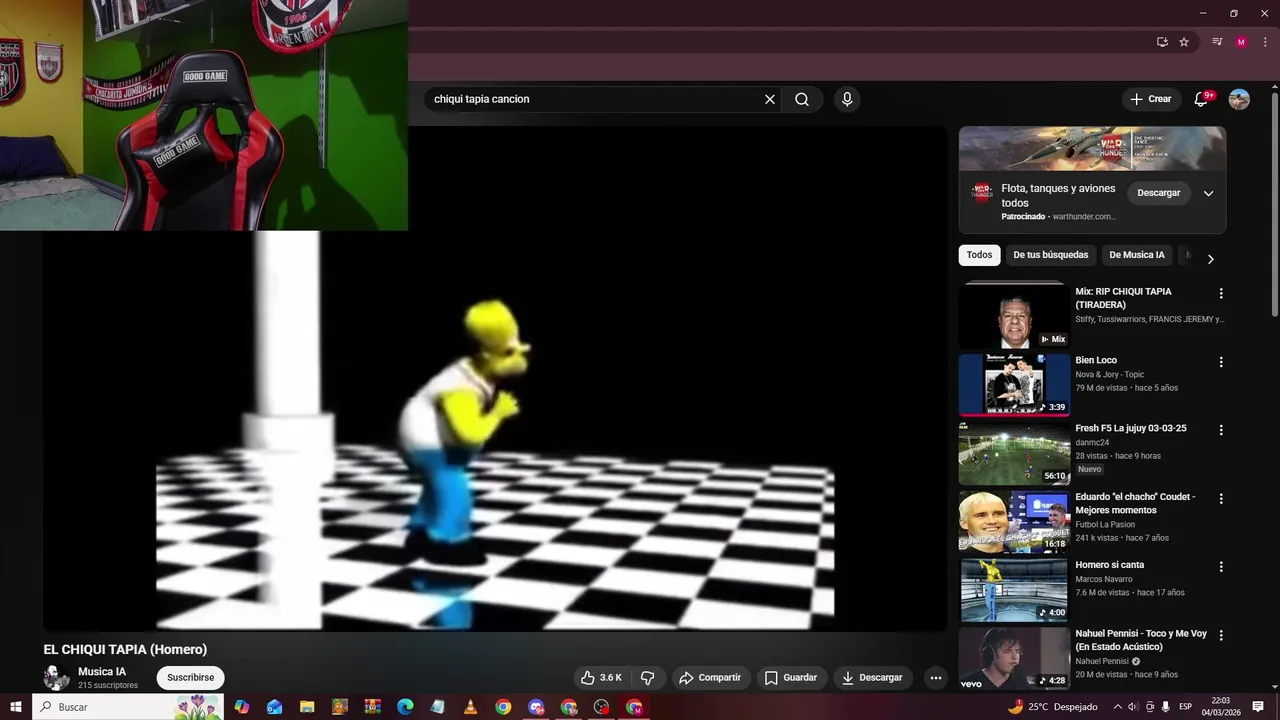
Task: Open YouTube notifications bell
Action: pyautogui.click(x=1202, y=99)
